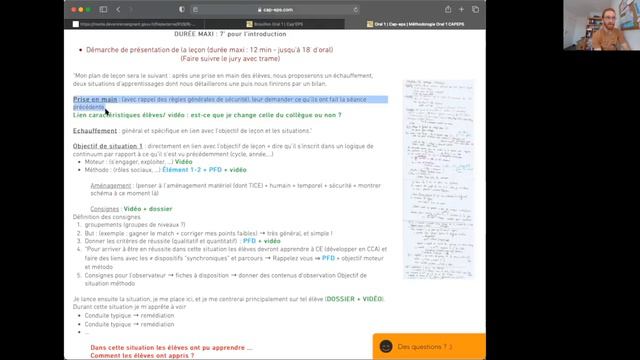Switch to the Brouillon Oral 1 tab
This screenshot has height=360, width=640.
[x=275, y=24]
